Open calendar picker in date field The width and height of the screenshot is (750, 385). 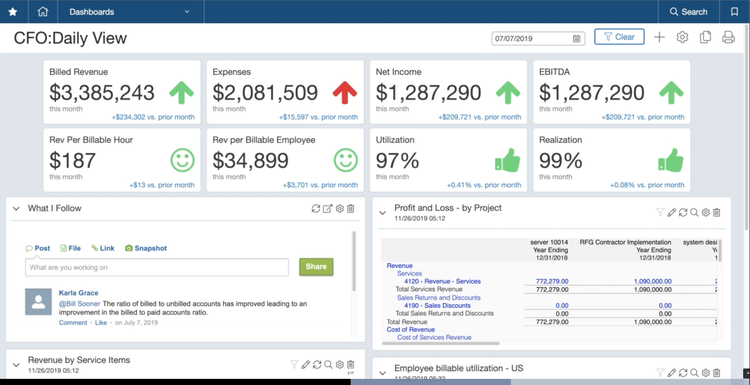click(577, 39)
